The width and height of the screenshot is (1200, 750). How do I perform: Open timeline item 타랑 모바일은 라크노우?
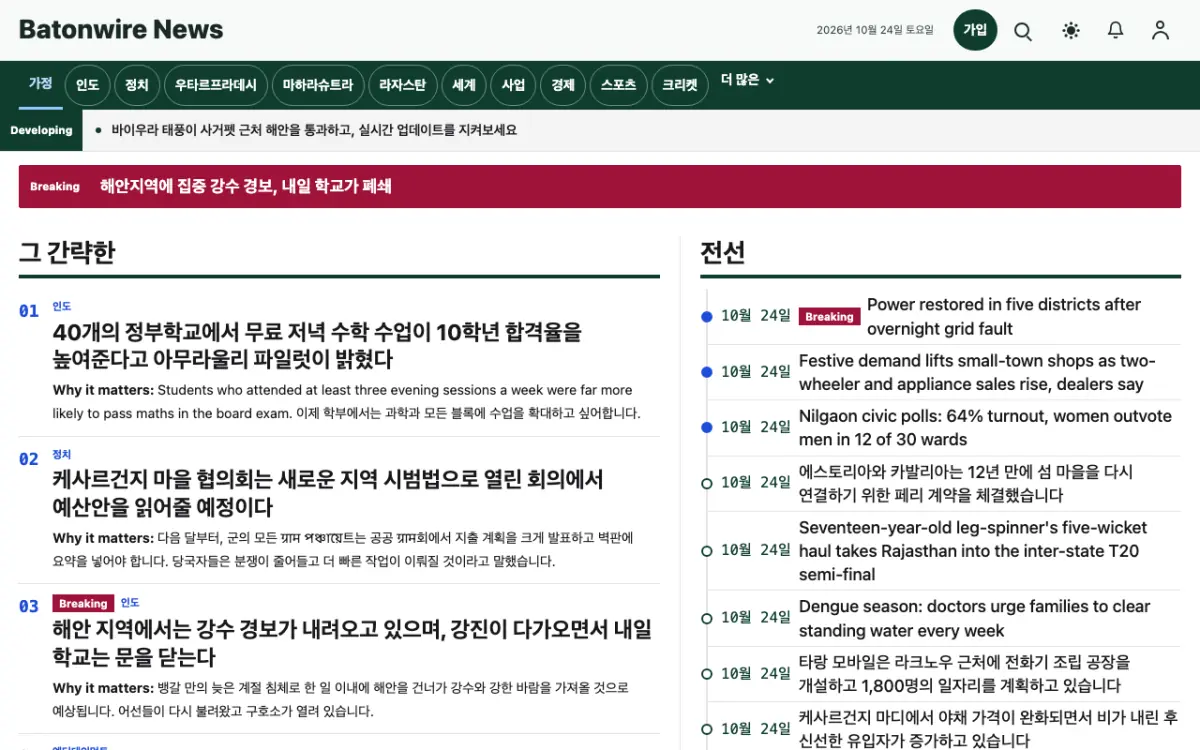coord(964,674)
